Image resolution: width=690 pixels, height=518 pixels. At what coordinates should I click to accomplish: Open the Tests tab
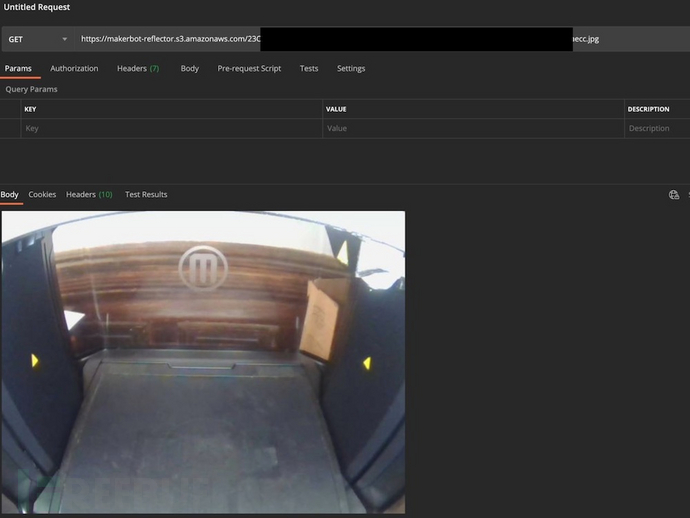[x=309, y=69]
